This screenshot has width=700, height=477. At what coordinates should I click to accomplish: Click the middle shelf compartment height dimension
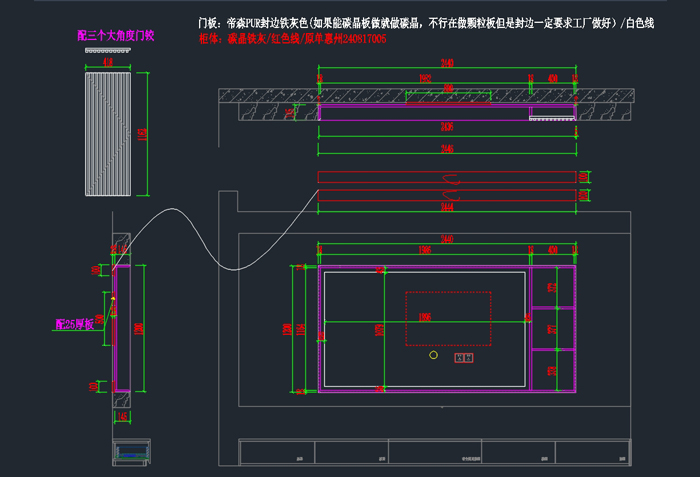[x=552, y=329]
